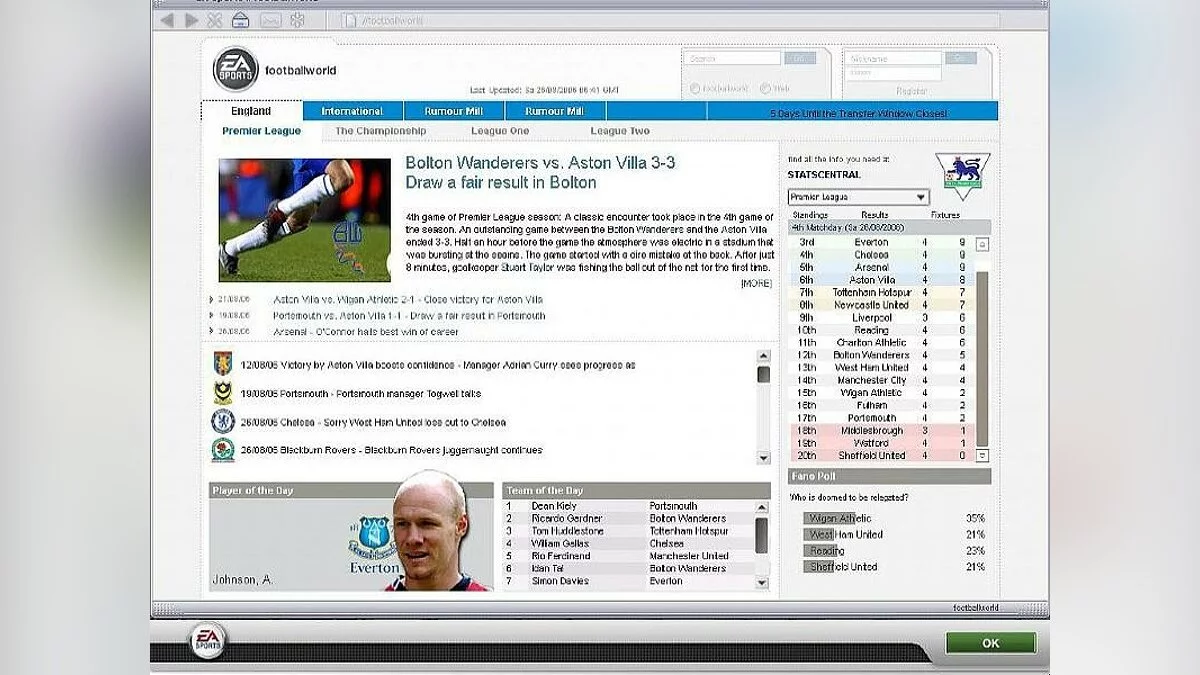The image size is (1200, 675).
Task: Expand the Arsenal O'Connor headline arrow
Action: click(212, 332)
